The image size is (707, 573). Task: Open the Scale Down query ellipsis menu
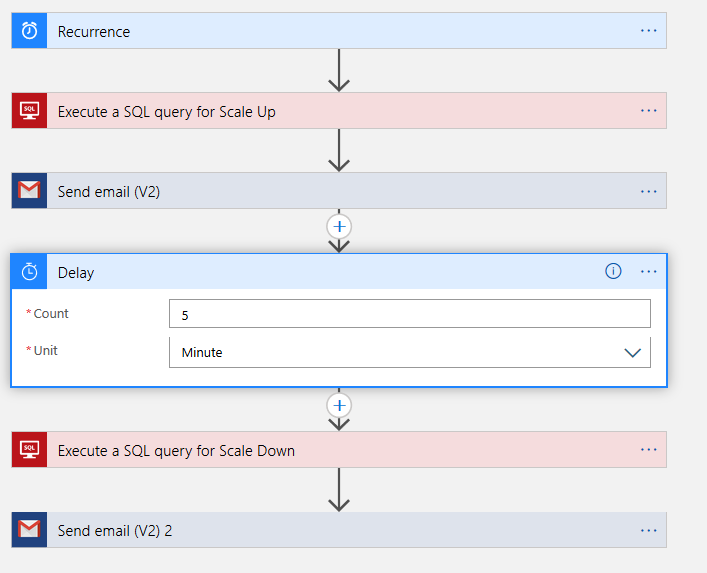[x=649, y=450]
